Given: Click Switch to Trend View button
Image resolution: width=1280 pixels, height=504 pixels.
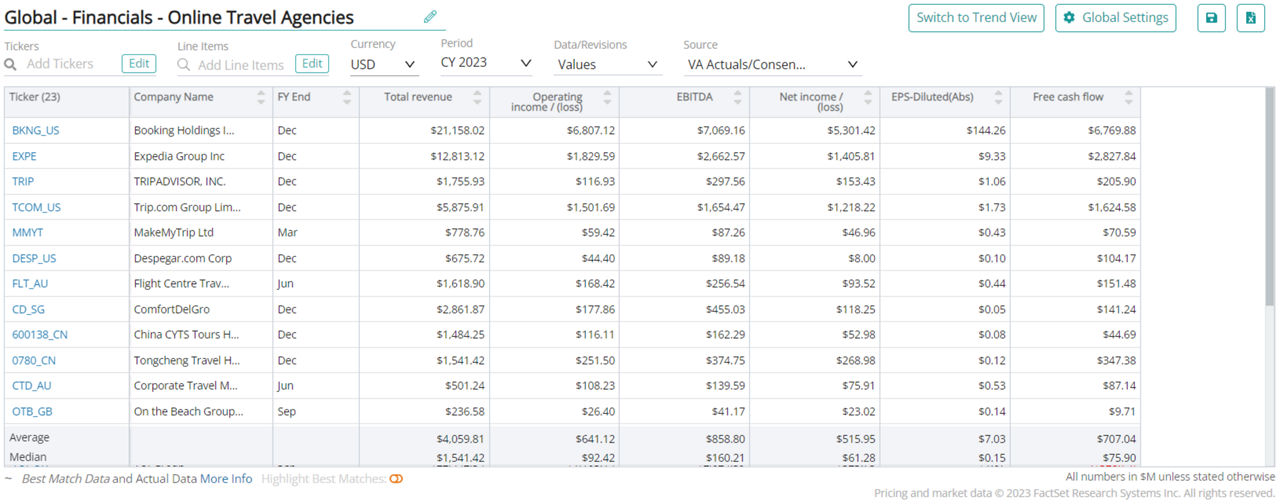Looking at the screenshot, I should 975,18.
